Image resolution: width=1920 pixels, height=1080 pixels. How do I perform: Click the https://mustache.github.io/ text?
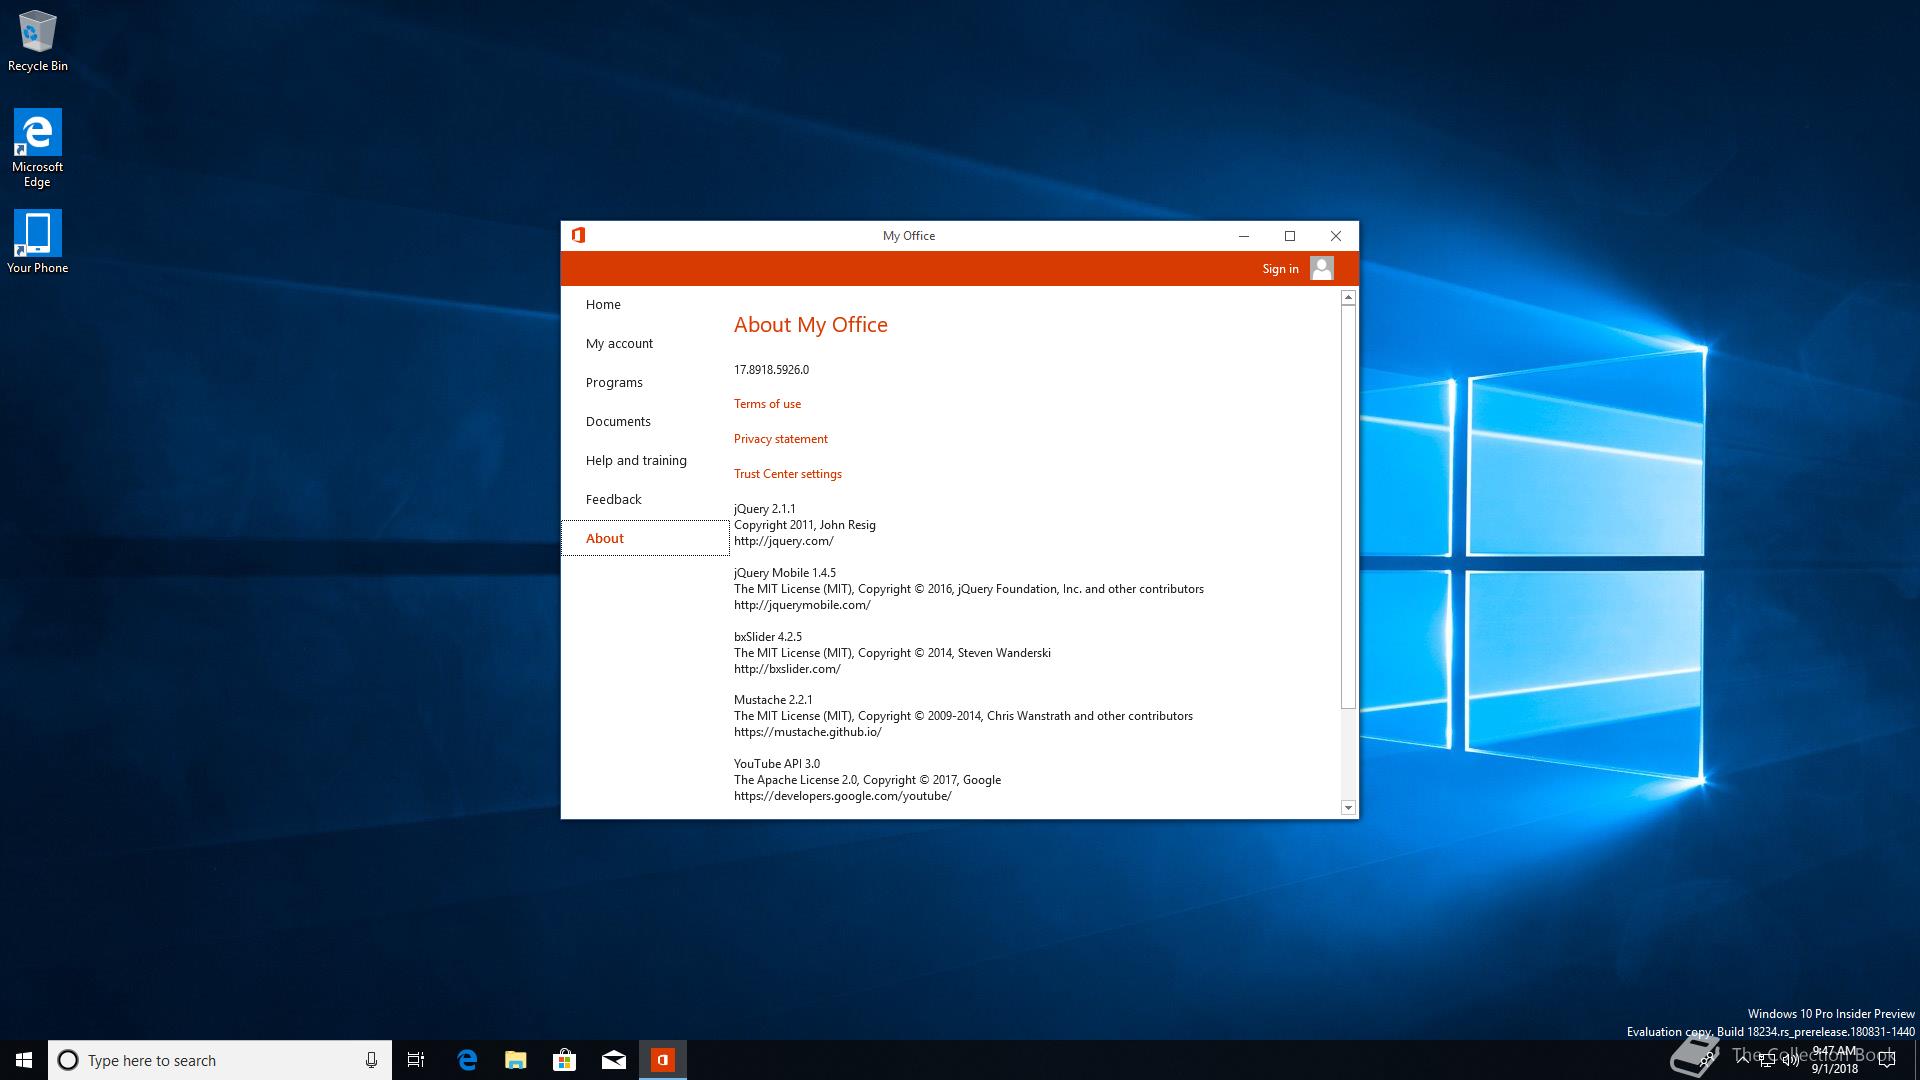tap(807, 732)
